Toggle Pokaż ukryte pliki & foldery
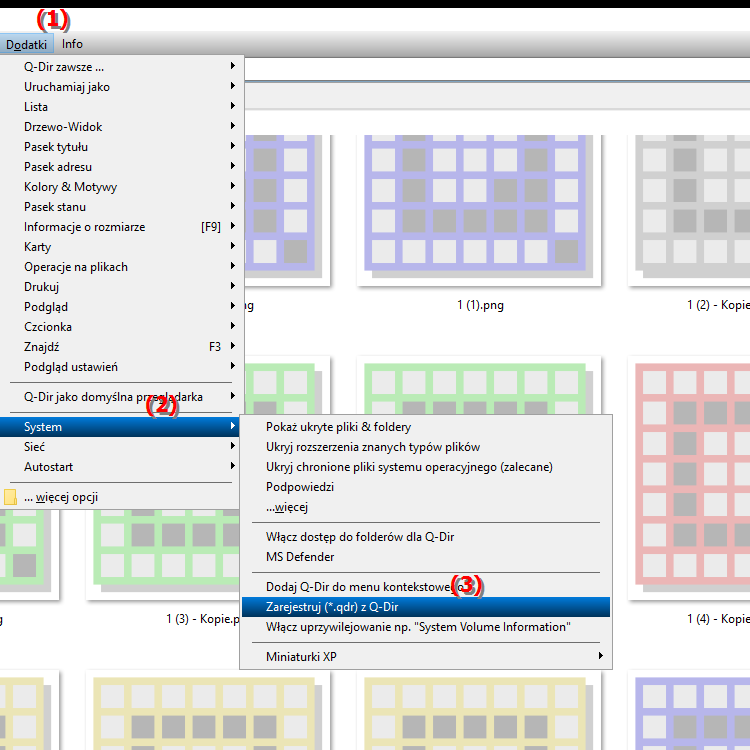This screenshot has height=750, width=750. [426, 427]
